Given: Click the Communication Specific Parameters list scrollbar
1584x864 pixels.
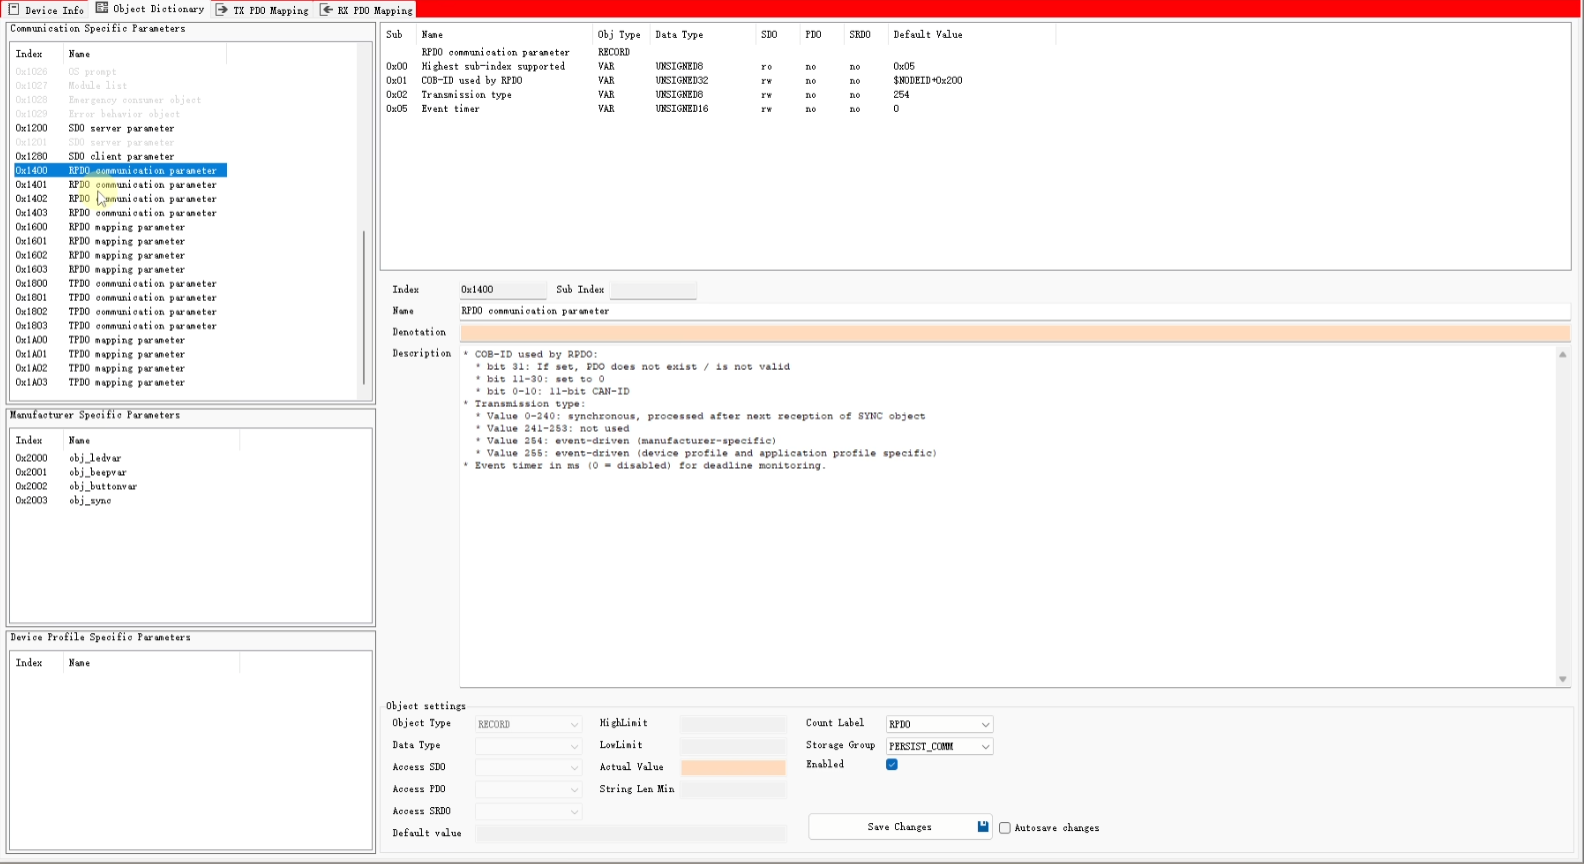Looking at the screenshot, I should [x=364, y=308].
